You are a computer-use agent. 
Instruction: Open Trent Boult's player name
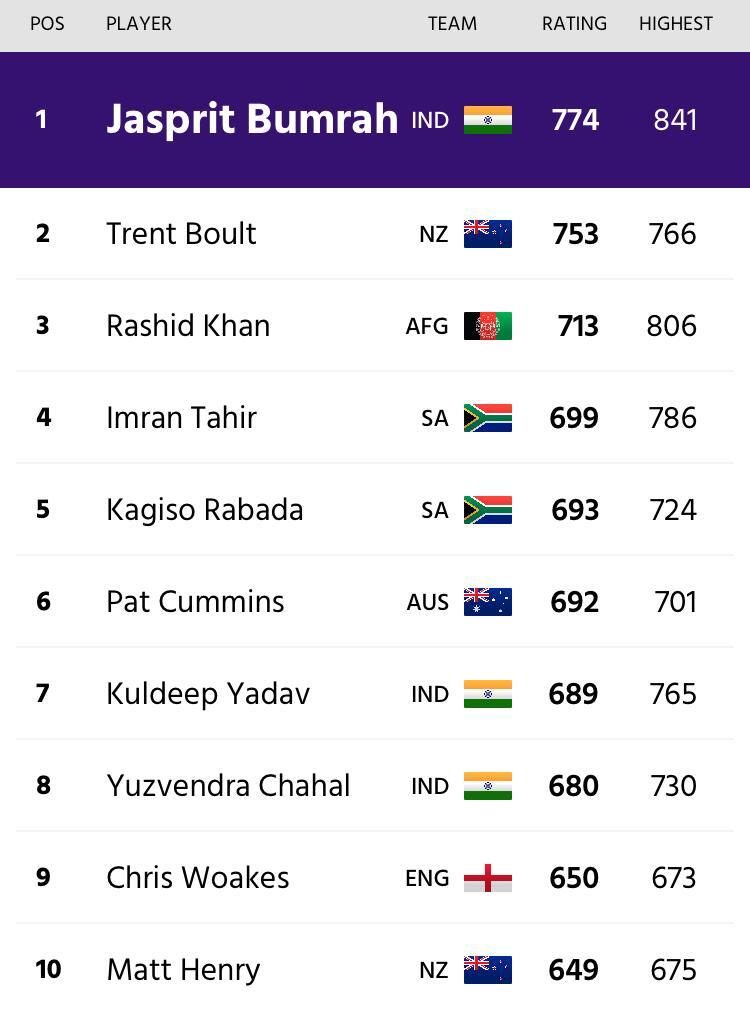[x=181, y=234]
